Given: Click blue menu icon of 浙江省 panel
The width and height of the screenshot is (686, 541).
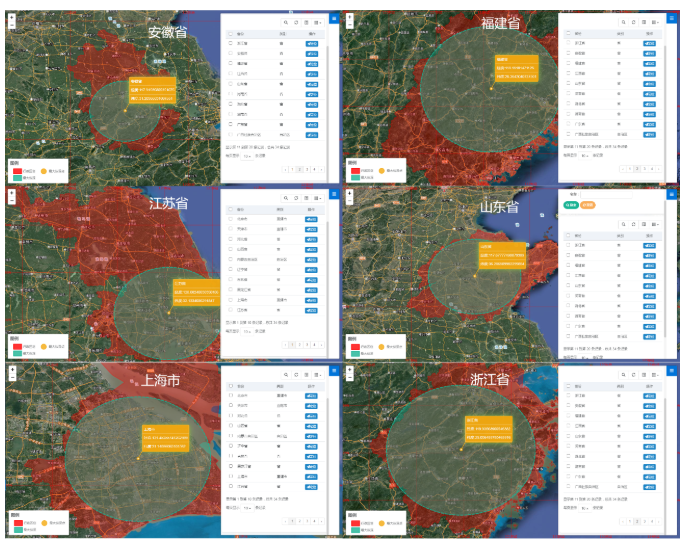Looking at the screenshot, I should [672, 371].
